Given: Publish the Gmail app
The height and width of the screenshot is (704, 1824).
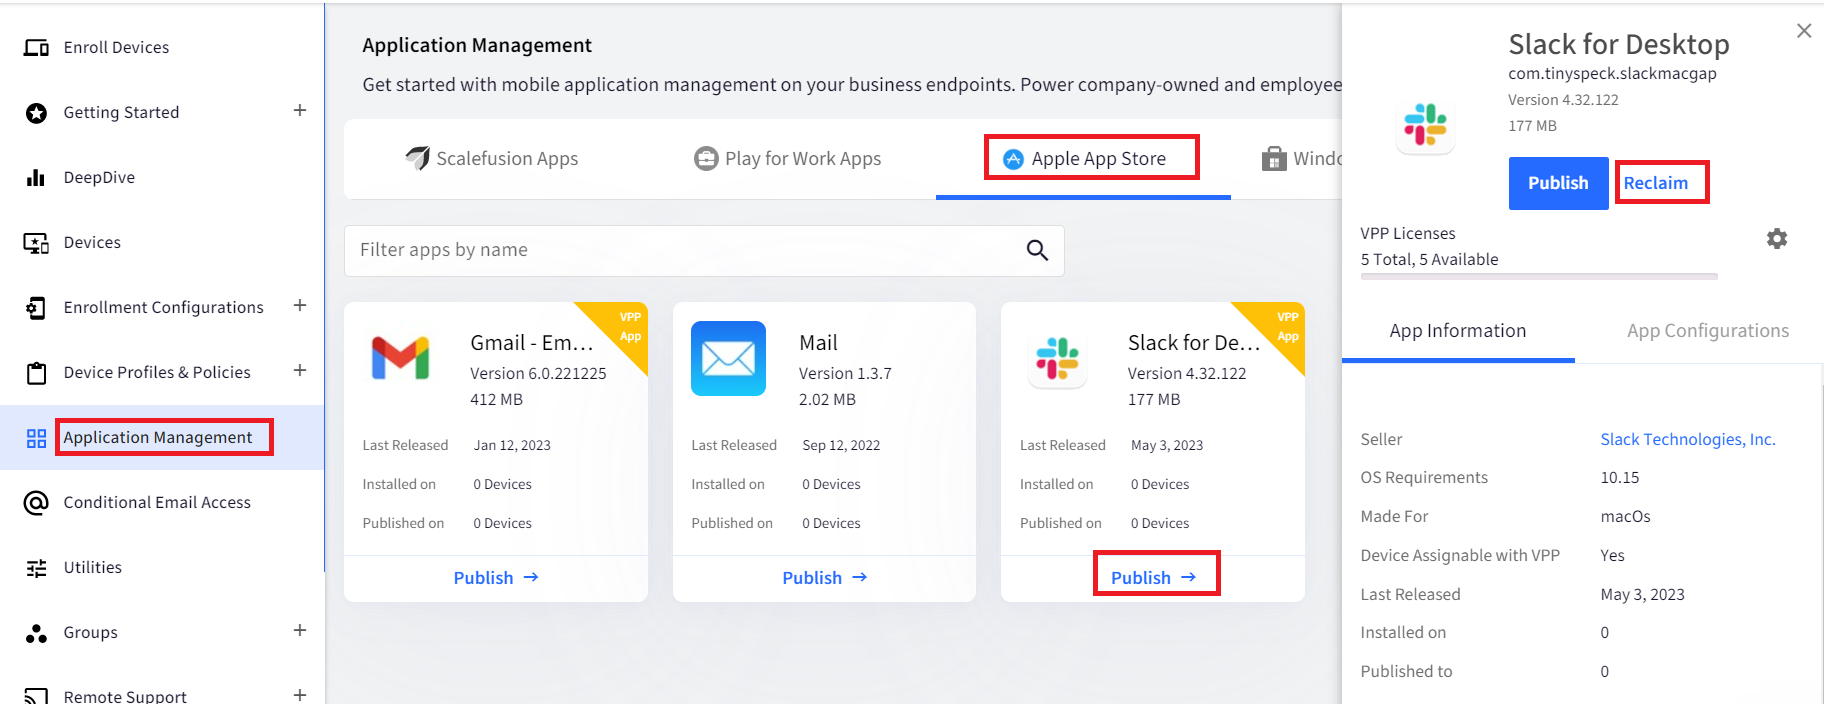Looking at the screenshot, I should 496,578.
